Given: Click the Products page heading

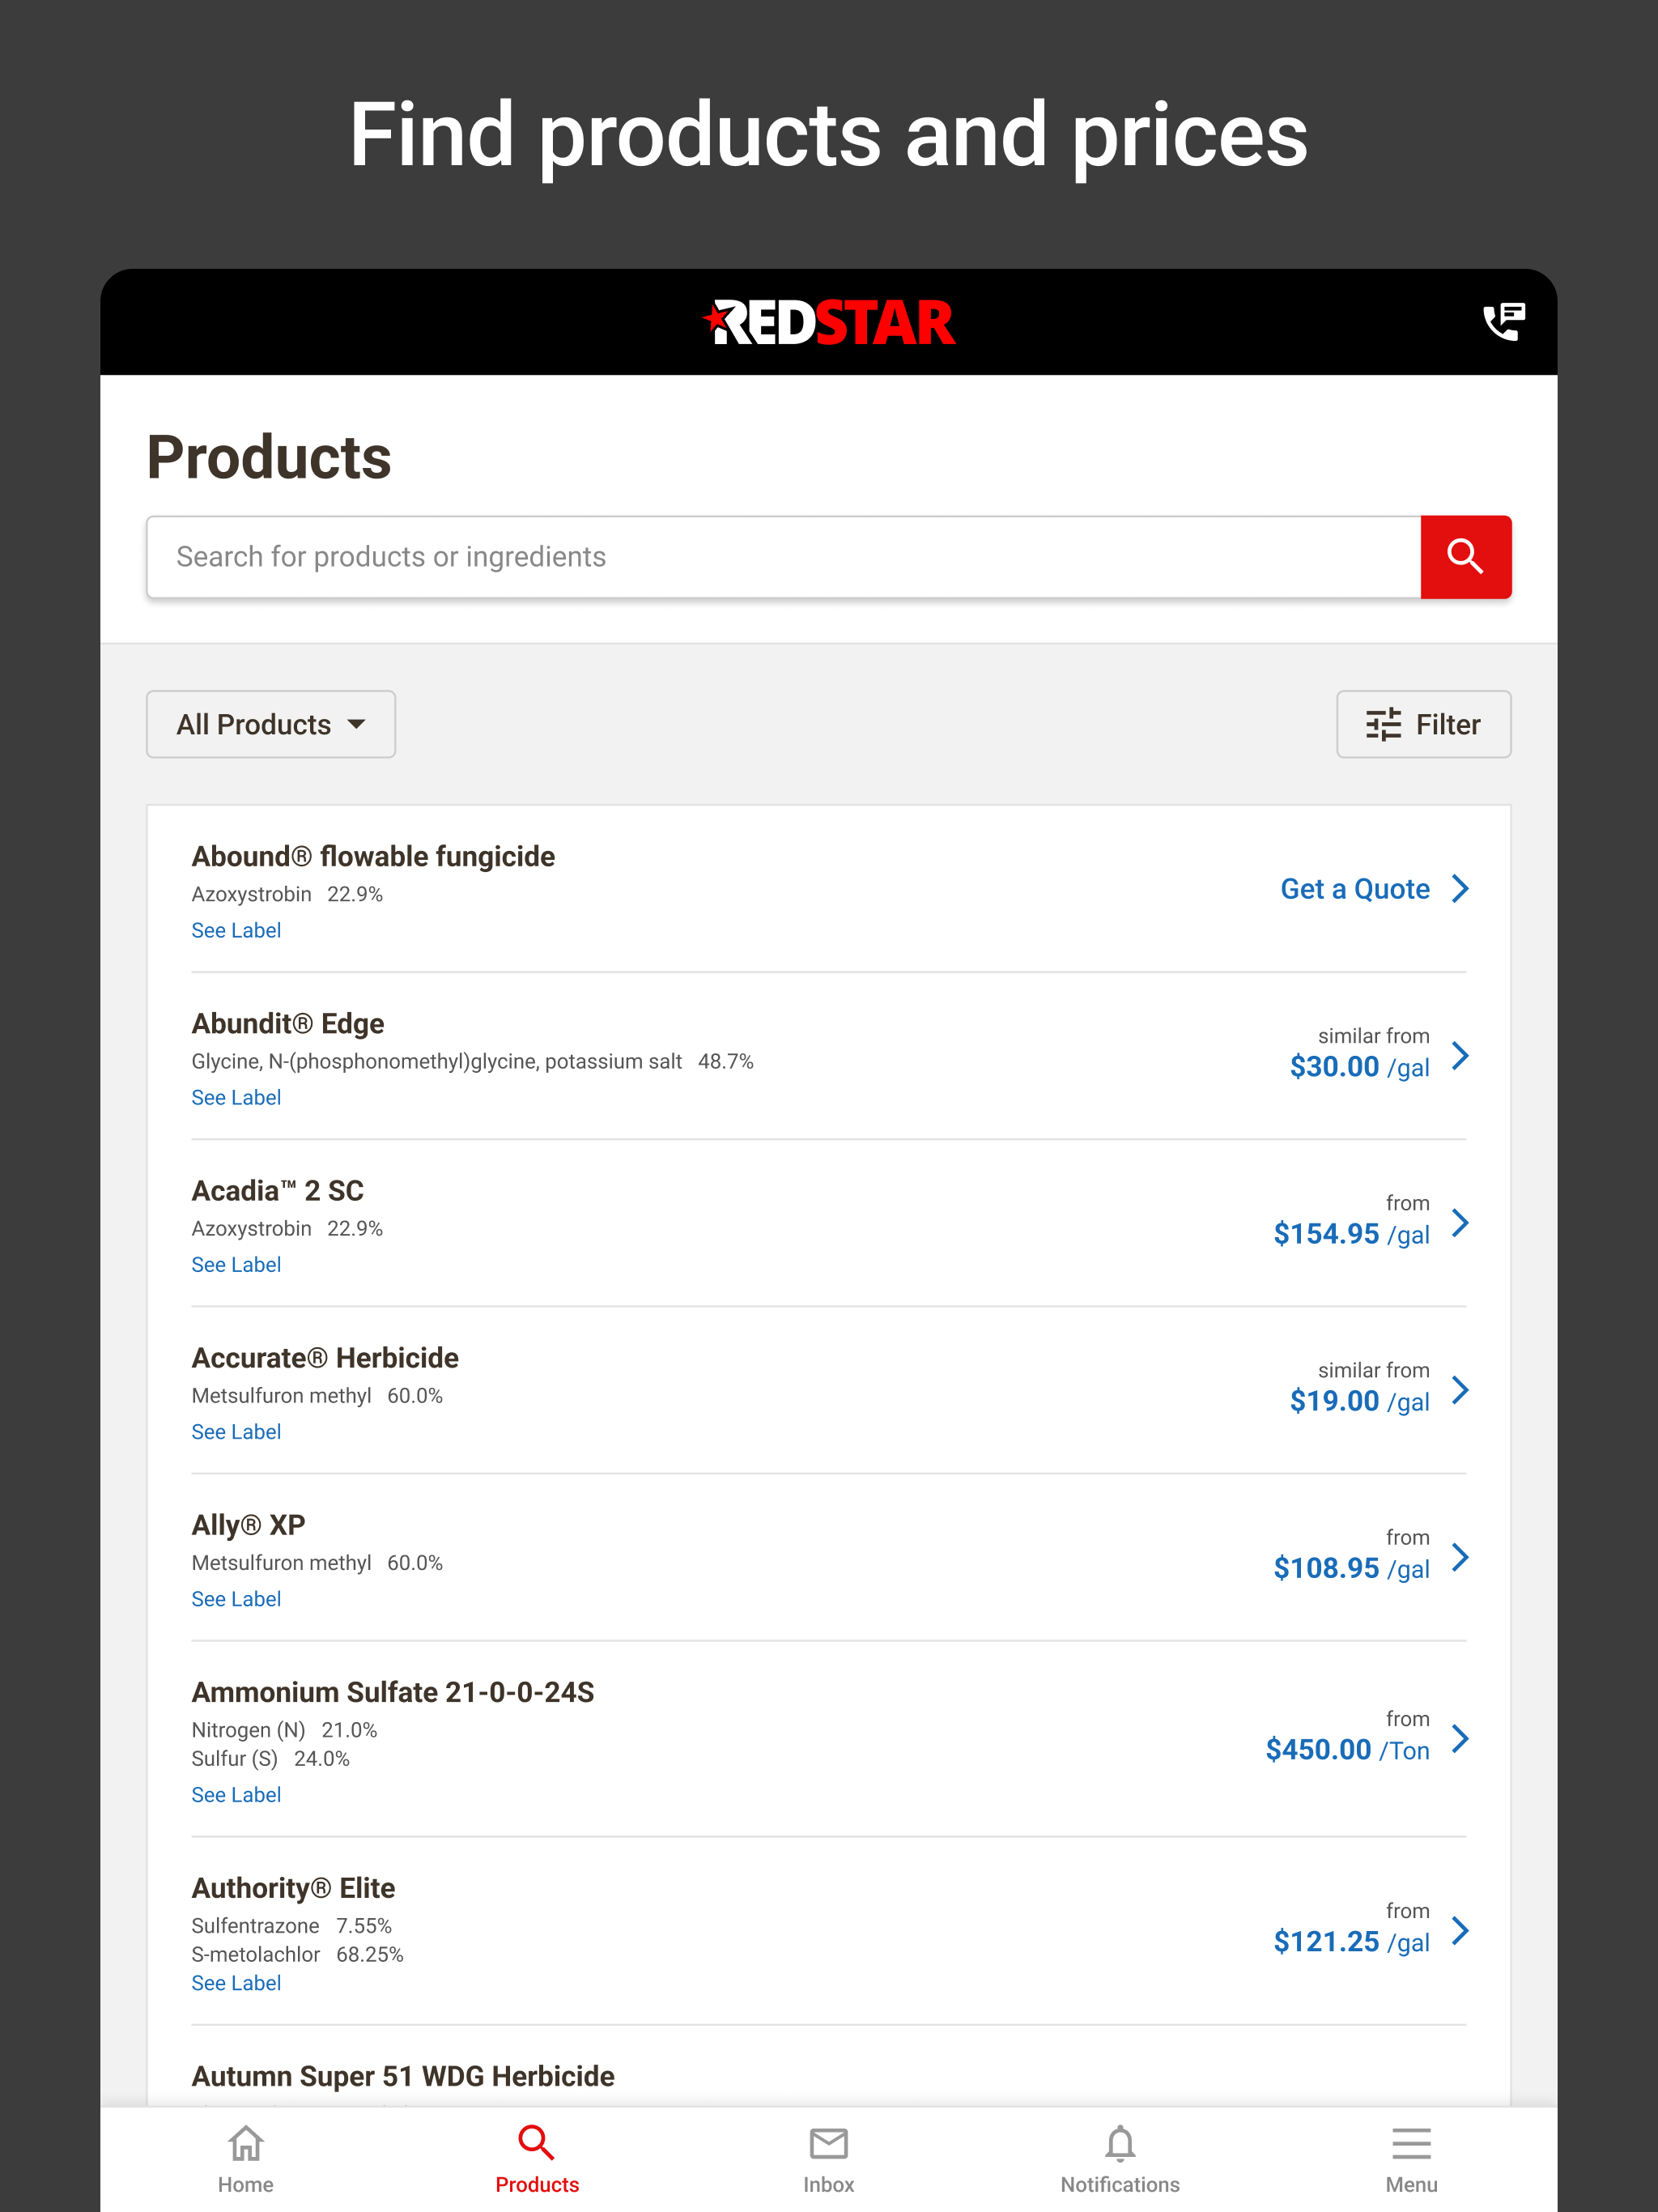Looking at the screenshot, I should tap(269, 457).
